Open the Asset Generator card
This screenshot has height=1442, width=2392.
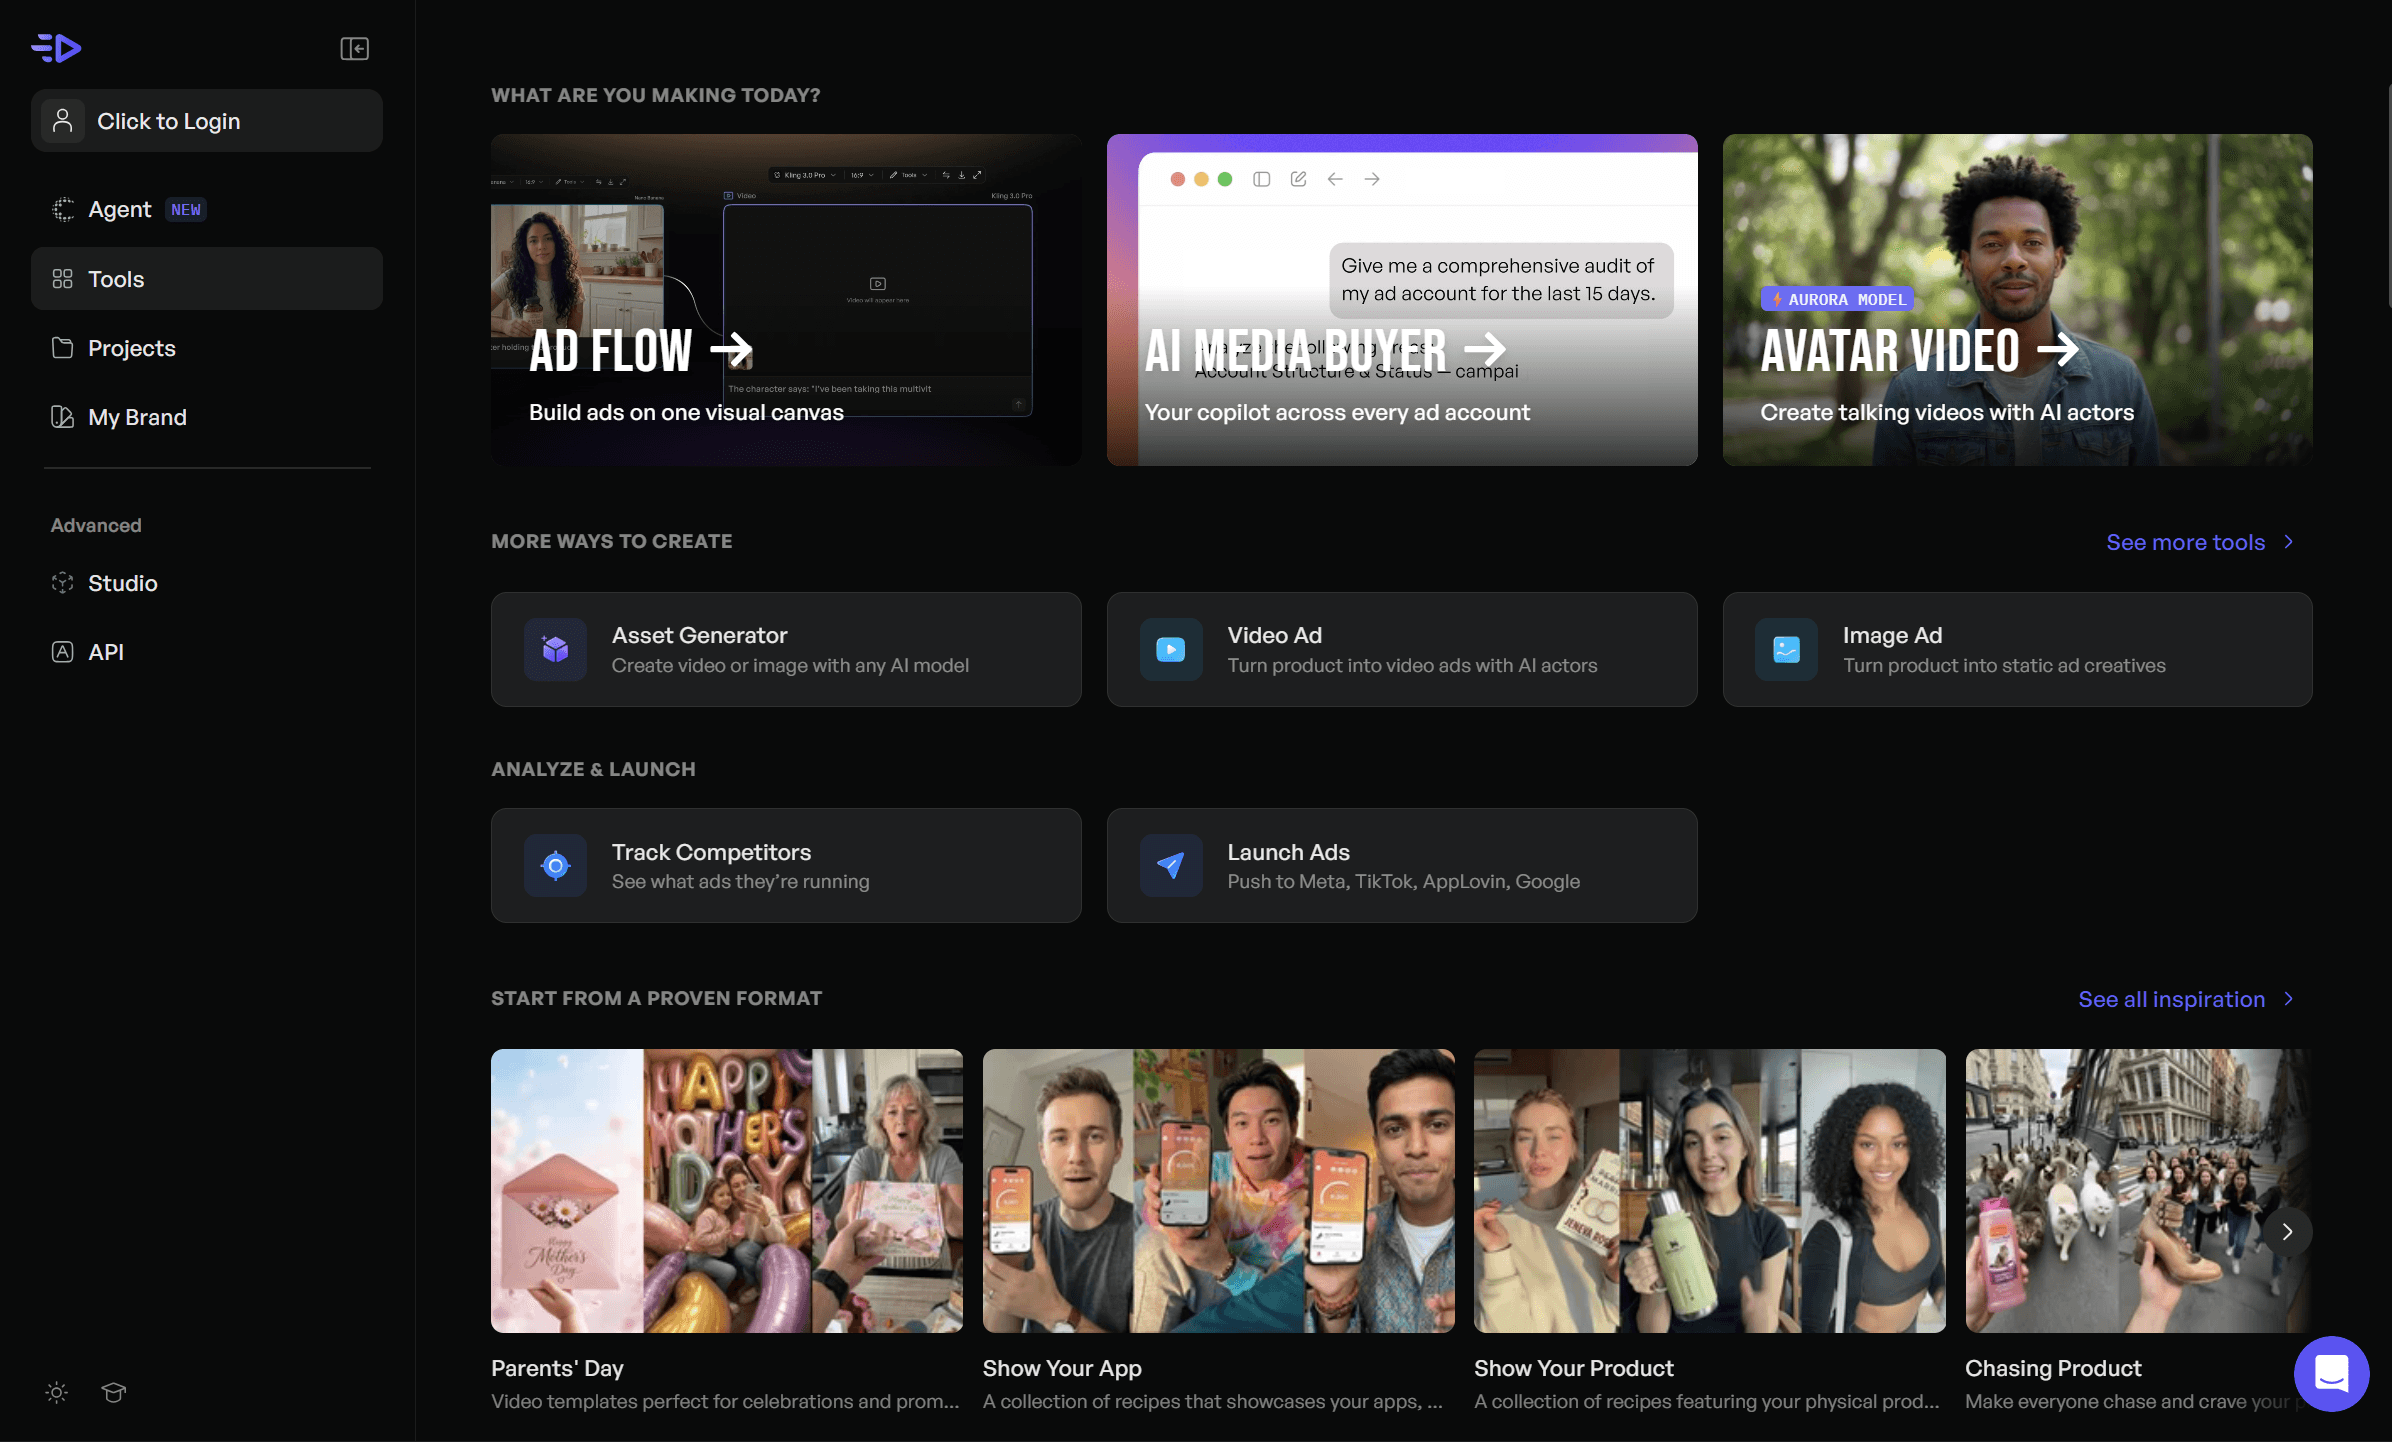coord(786,650)
